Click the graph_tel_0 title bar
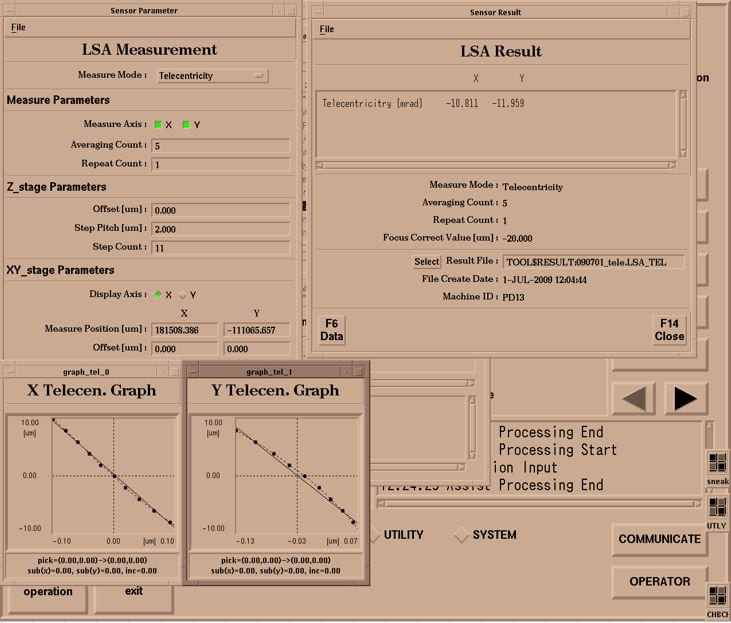Screen dimensions: 731x623 (x=86, y=372)
